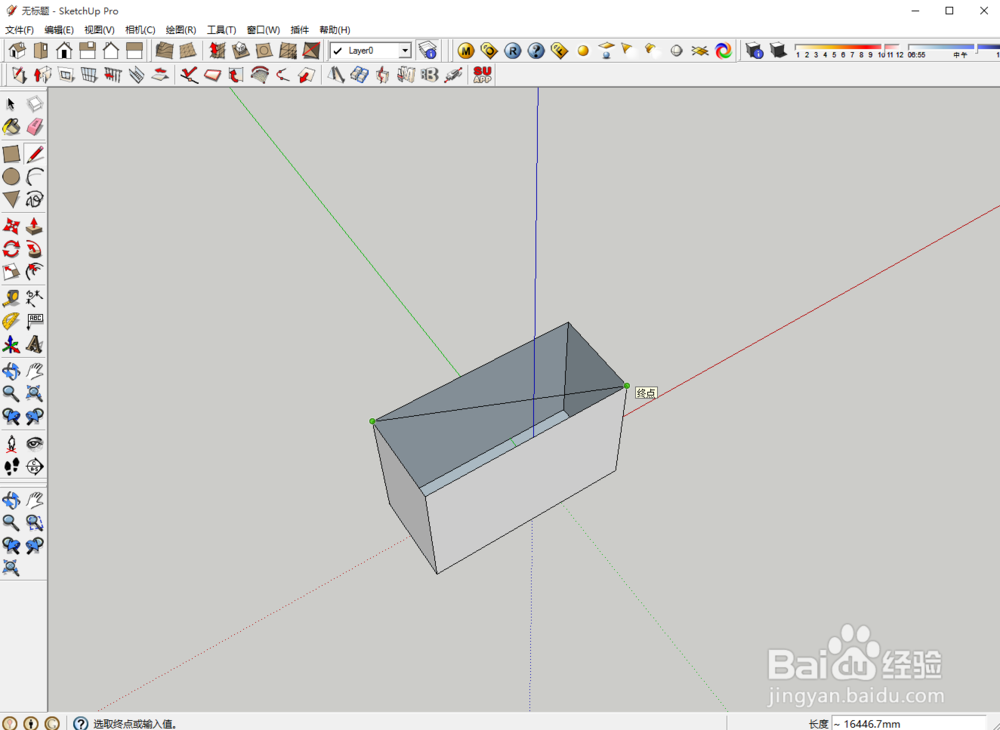Image resolution: width=1000 pixels, height=730 pixels.
Task: Pick the Freehand scribble tool
Action: click(x=34, y=200)
